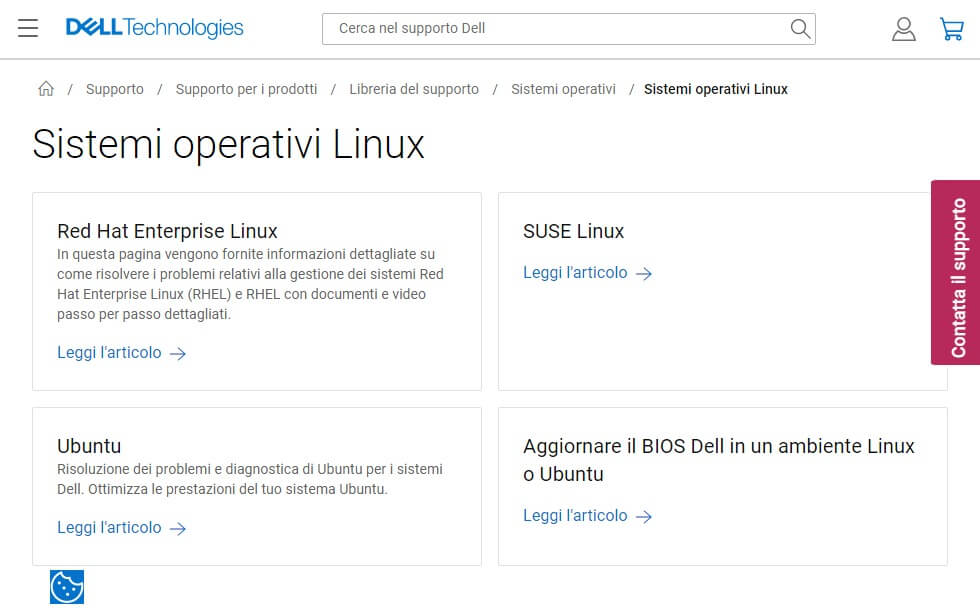Click the Sistemi operativi Linux page heading

228,144
